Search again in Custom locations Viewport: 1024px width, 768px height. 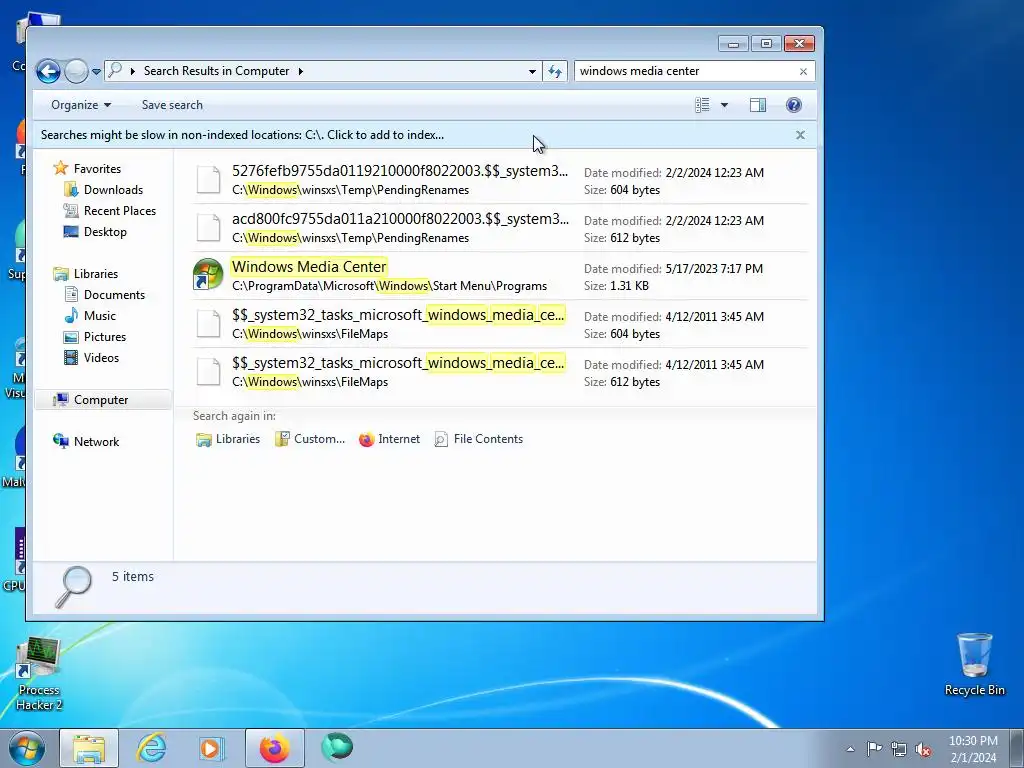click(310, 440)
